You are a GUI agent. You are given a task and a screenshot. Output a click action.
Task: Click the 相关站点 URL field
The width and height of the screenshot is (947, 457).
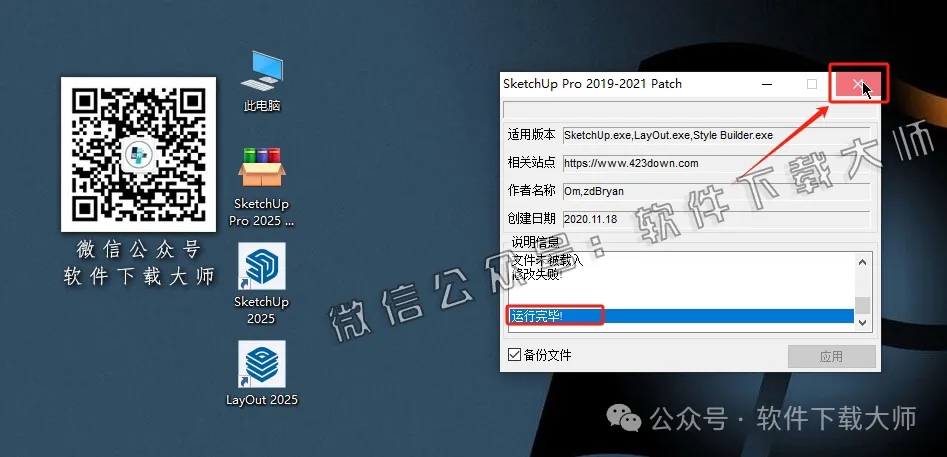click(716, 164)
